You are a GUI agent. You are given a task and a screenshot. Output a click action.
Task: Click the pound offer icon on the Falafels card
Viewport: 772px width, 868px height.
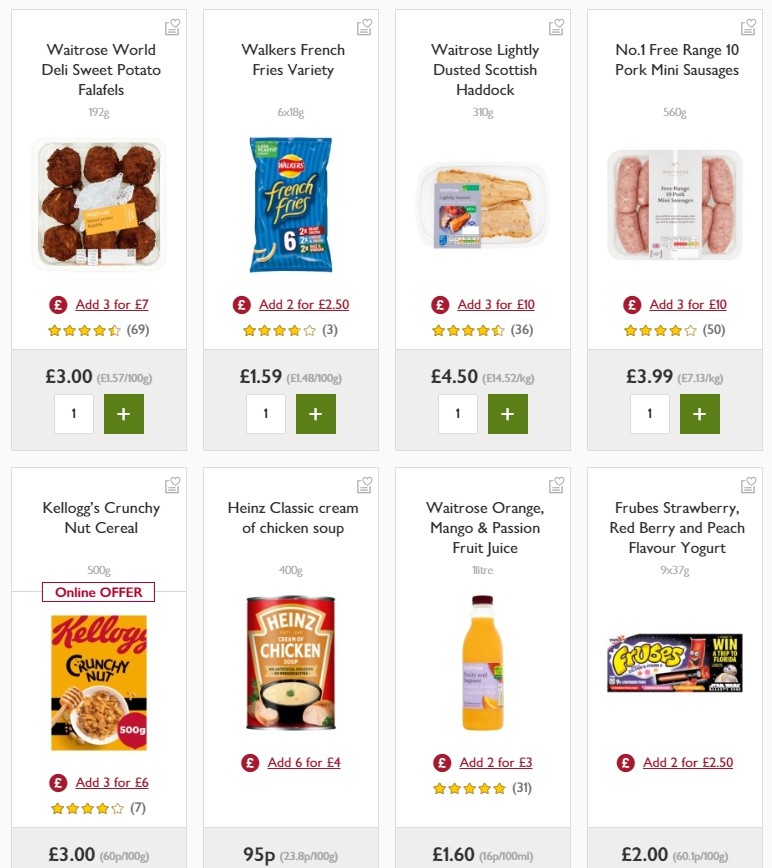click(x=57, y=304)
